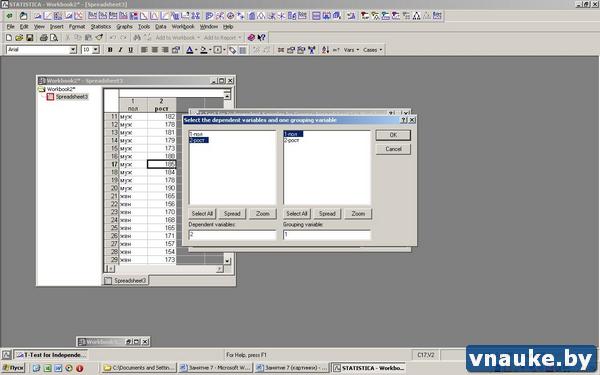The image size is (600, 375).
Task: Select 1-пол in grouping variable list
Action: point(293,134)
